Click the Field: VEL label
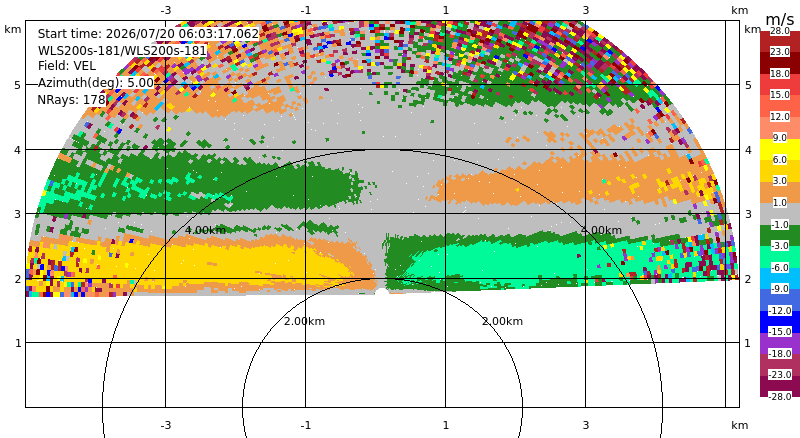 tap(66, 66)
